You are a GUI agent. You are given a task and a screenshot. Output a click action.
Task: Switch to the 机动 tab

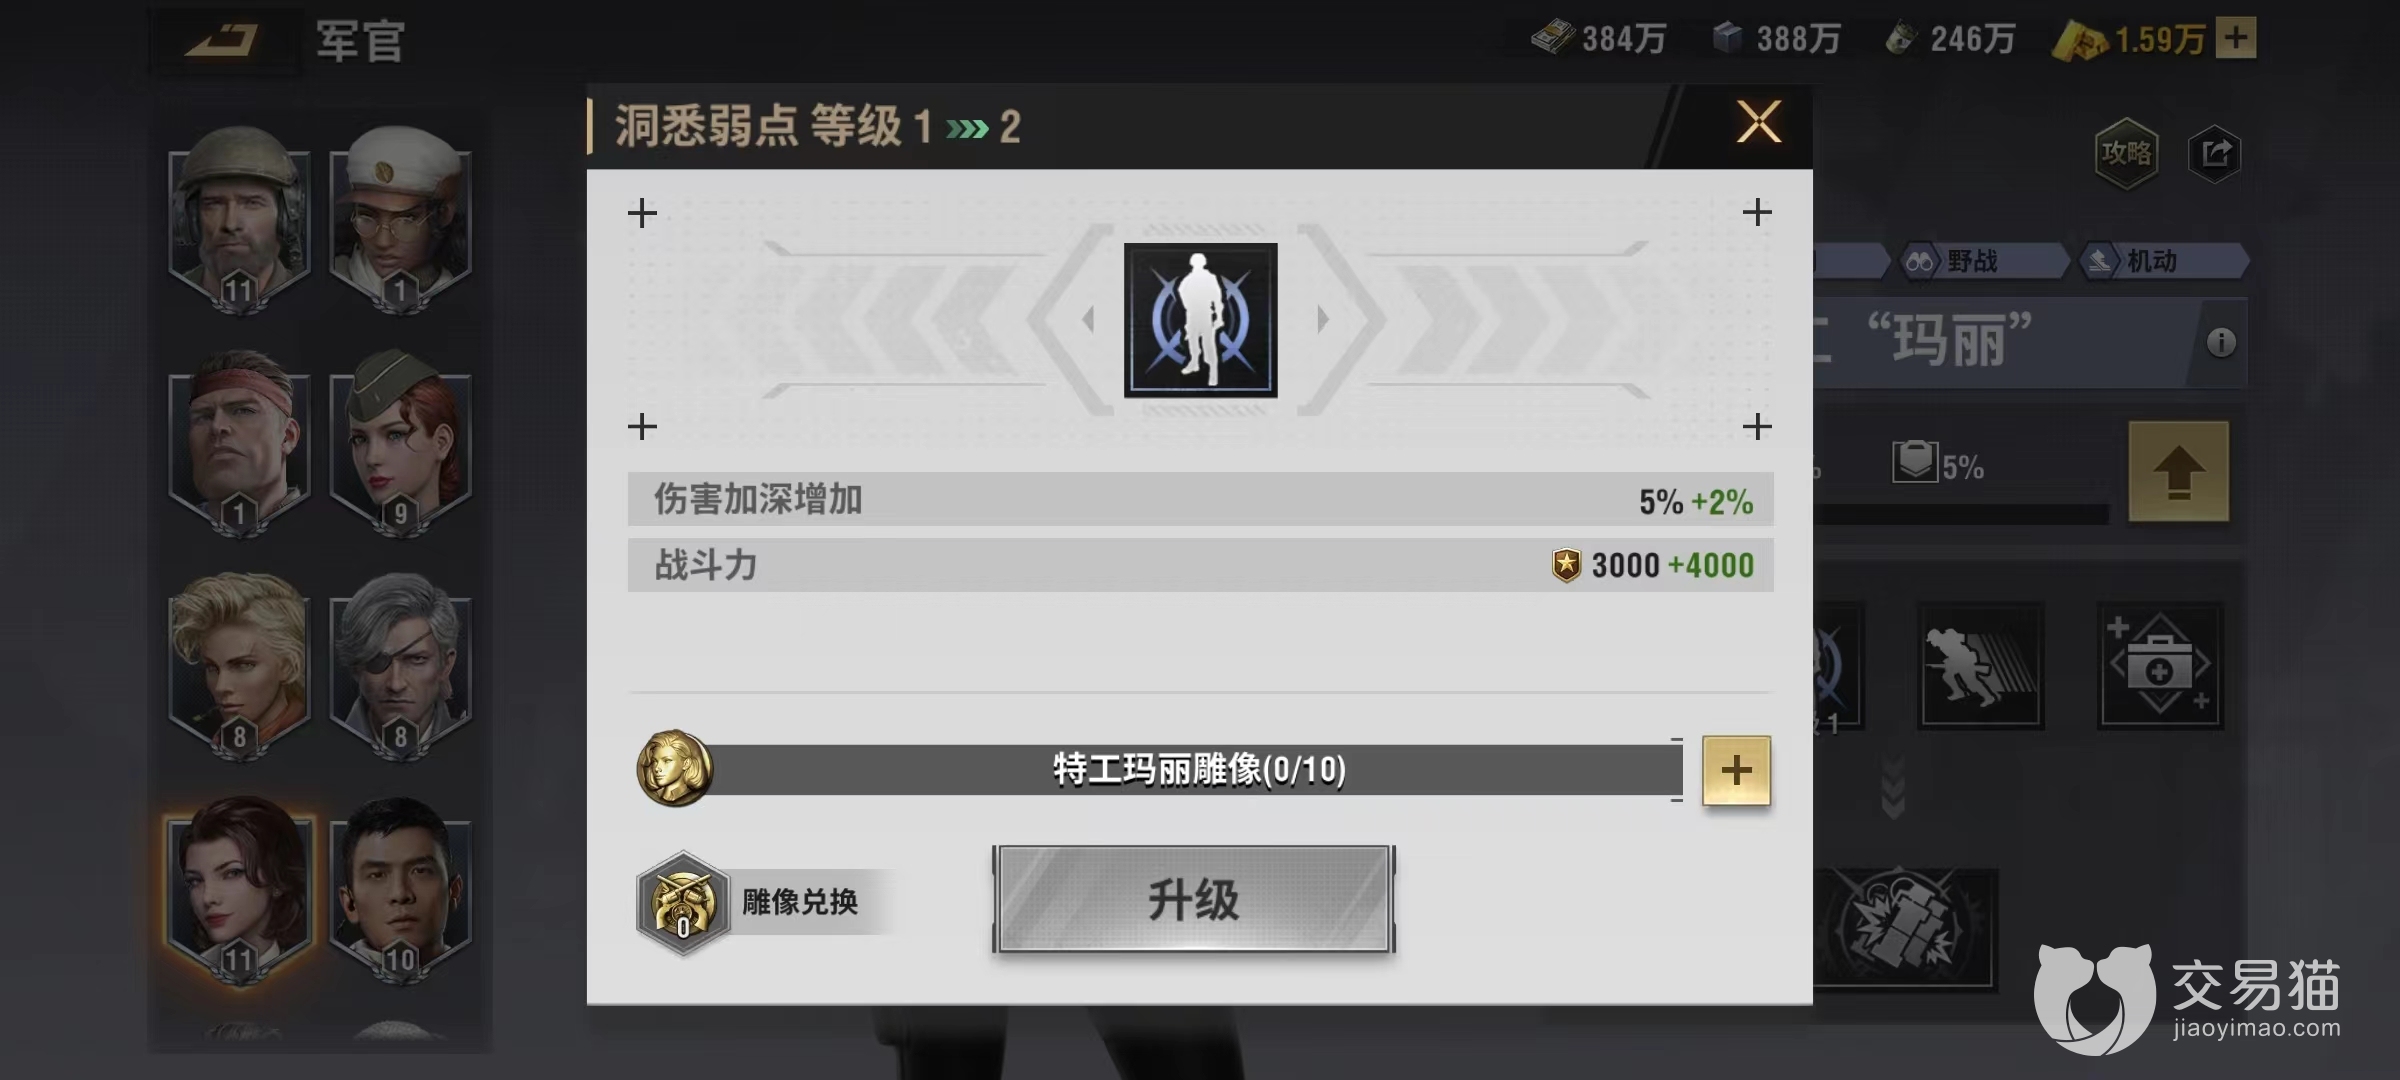tap(2160, 261)
